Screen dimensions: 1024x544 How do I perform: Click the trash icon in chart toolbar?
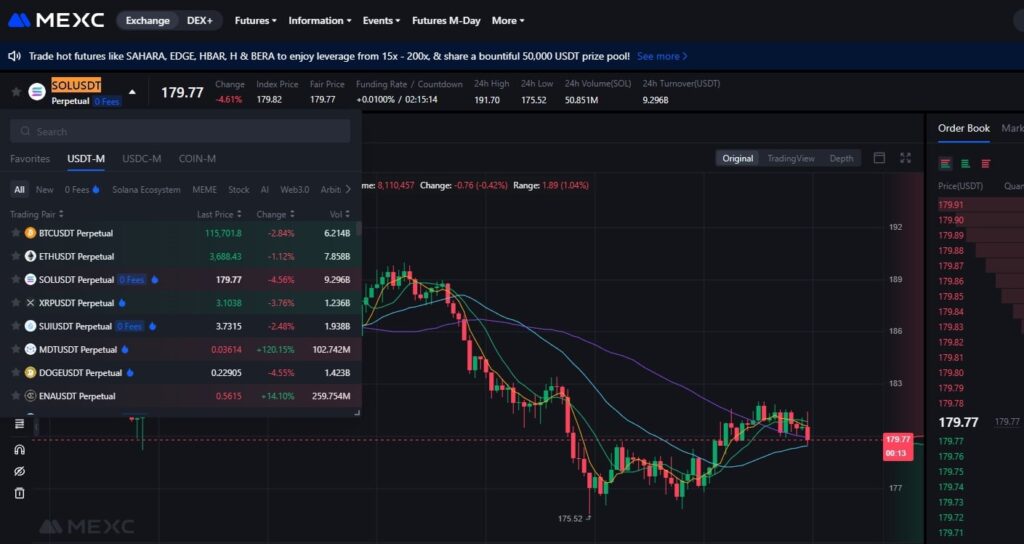click(x=20, y=493)
